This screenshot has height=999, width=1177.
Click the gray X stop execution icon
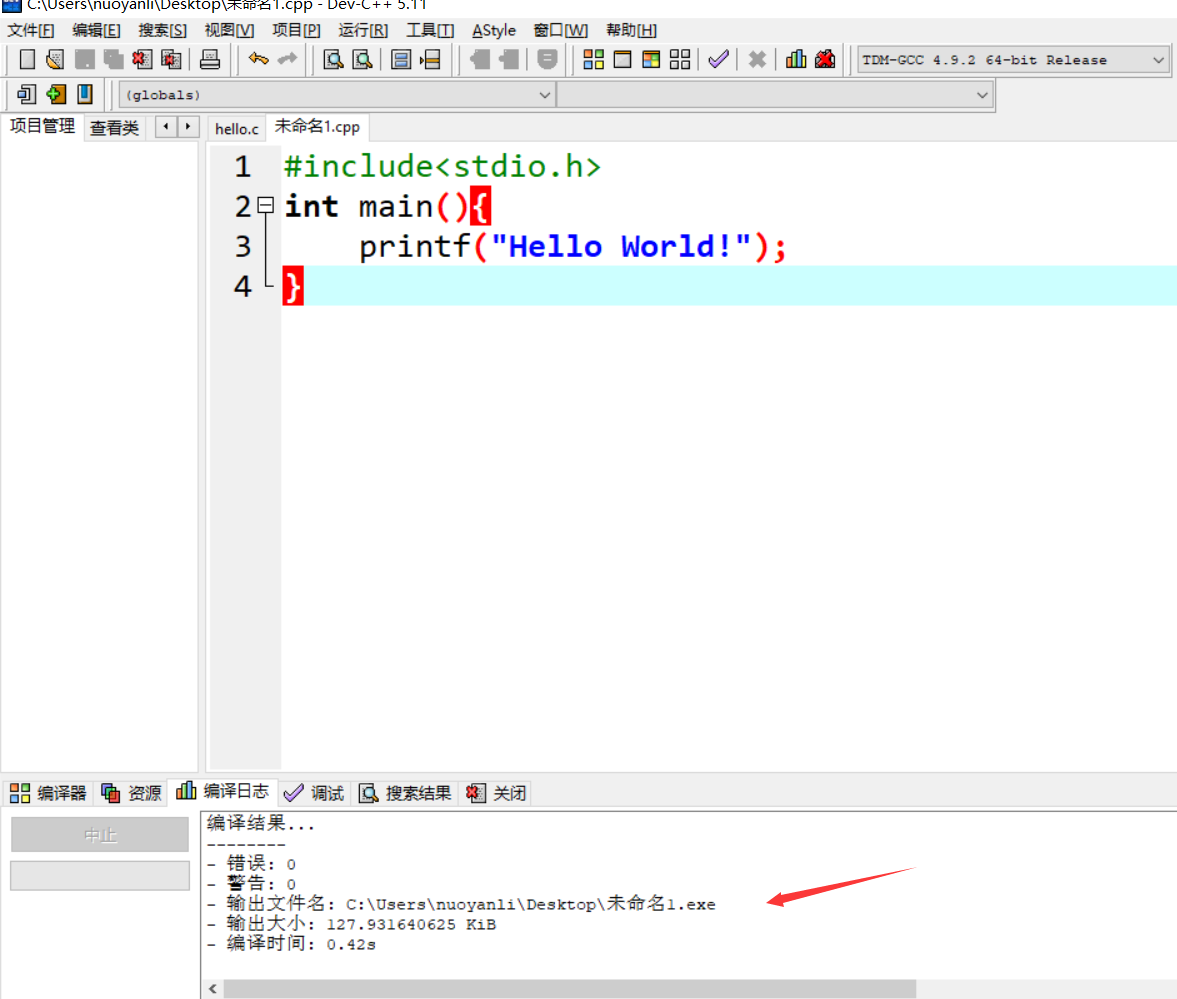click(x=757, y=59)
